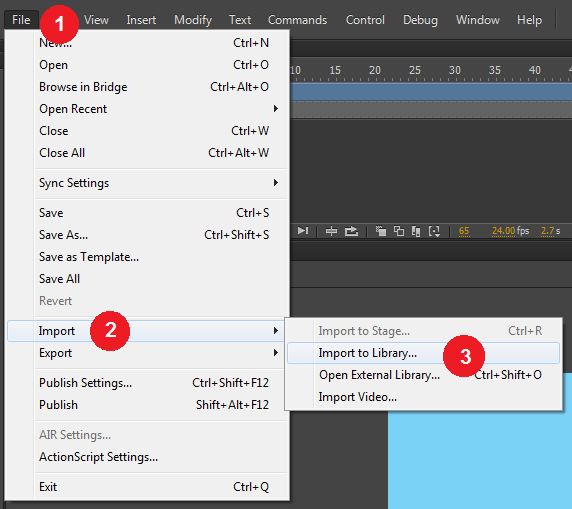
Task: Open the Help menu
Action: coord(529,20)
